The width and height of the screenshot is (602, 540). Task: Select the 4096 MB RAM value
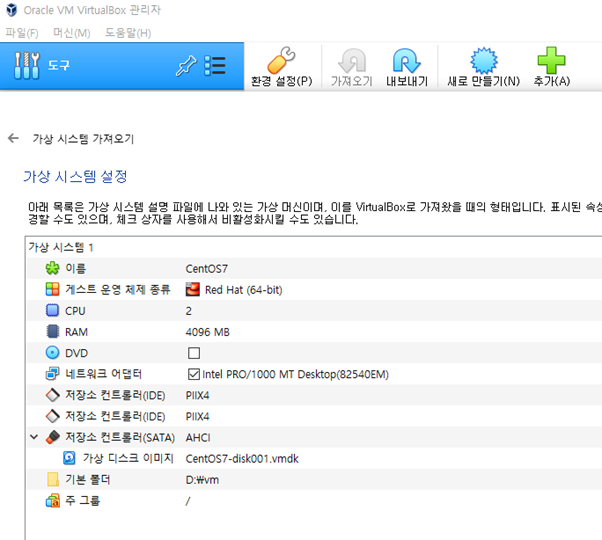[208, 332]
